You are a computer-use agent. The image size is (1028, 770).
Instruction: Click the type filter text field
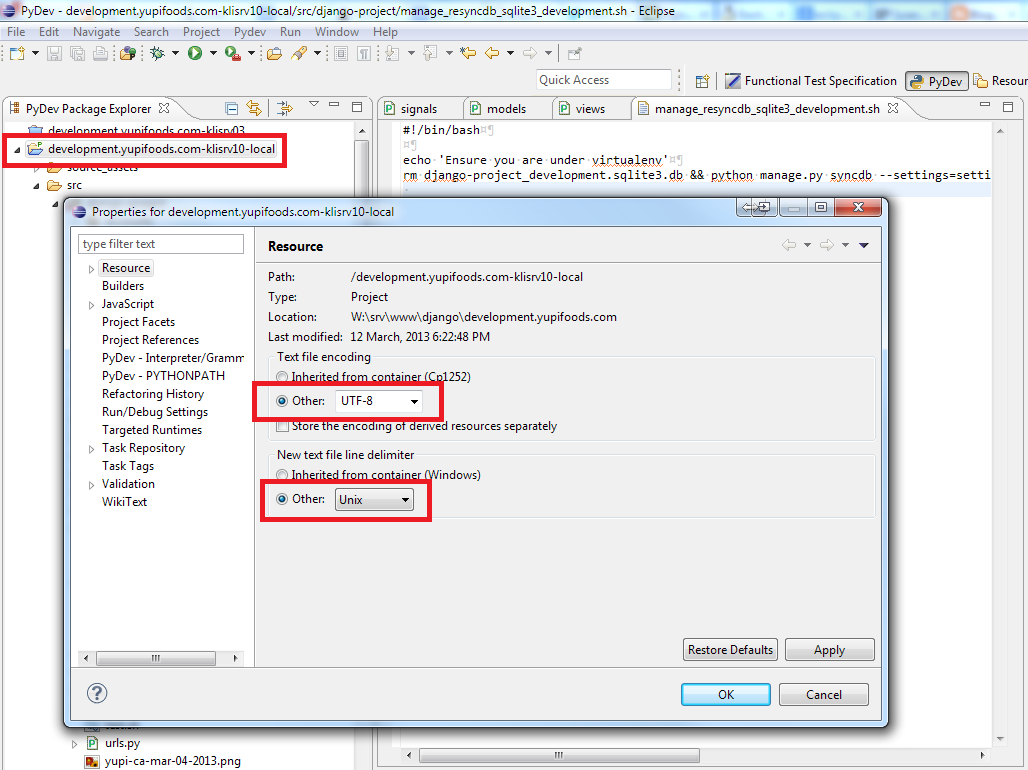click(x=161, y=244)
